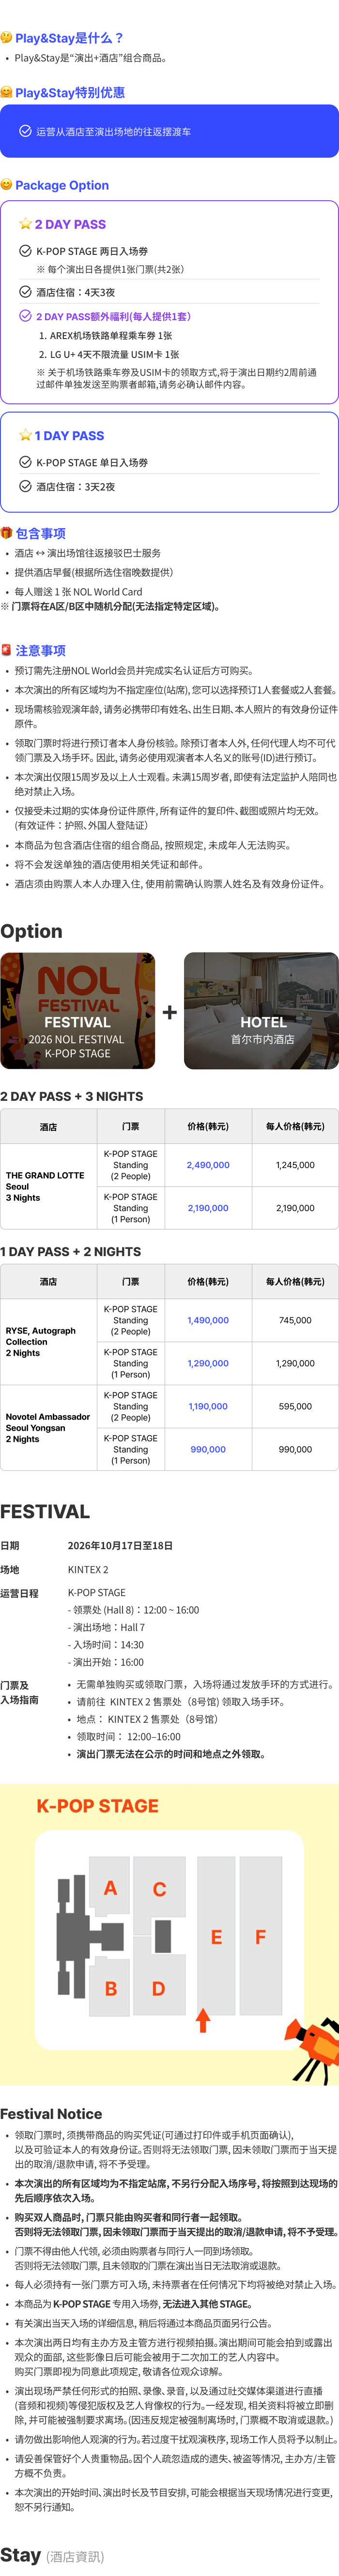Click the check circle for 酒店住宿：3天2夜
Image resolution: width=339 pixels, height=2576 pixels.
coord(25,487)
